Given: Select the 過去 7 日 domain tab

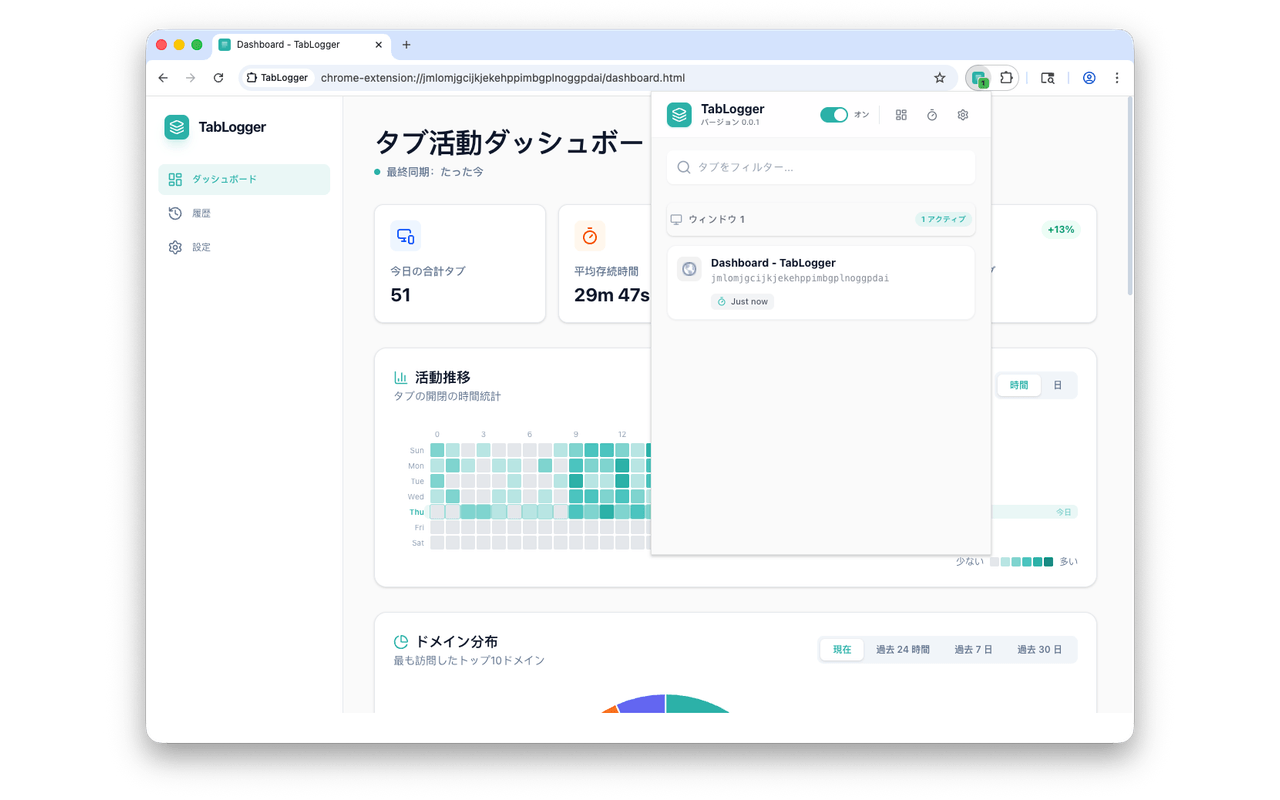Looking at the screenshot, I should 973,649.
